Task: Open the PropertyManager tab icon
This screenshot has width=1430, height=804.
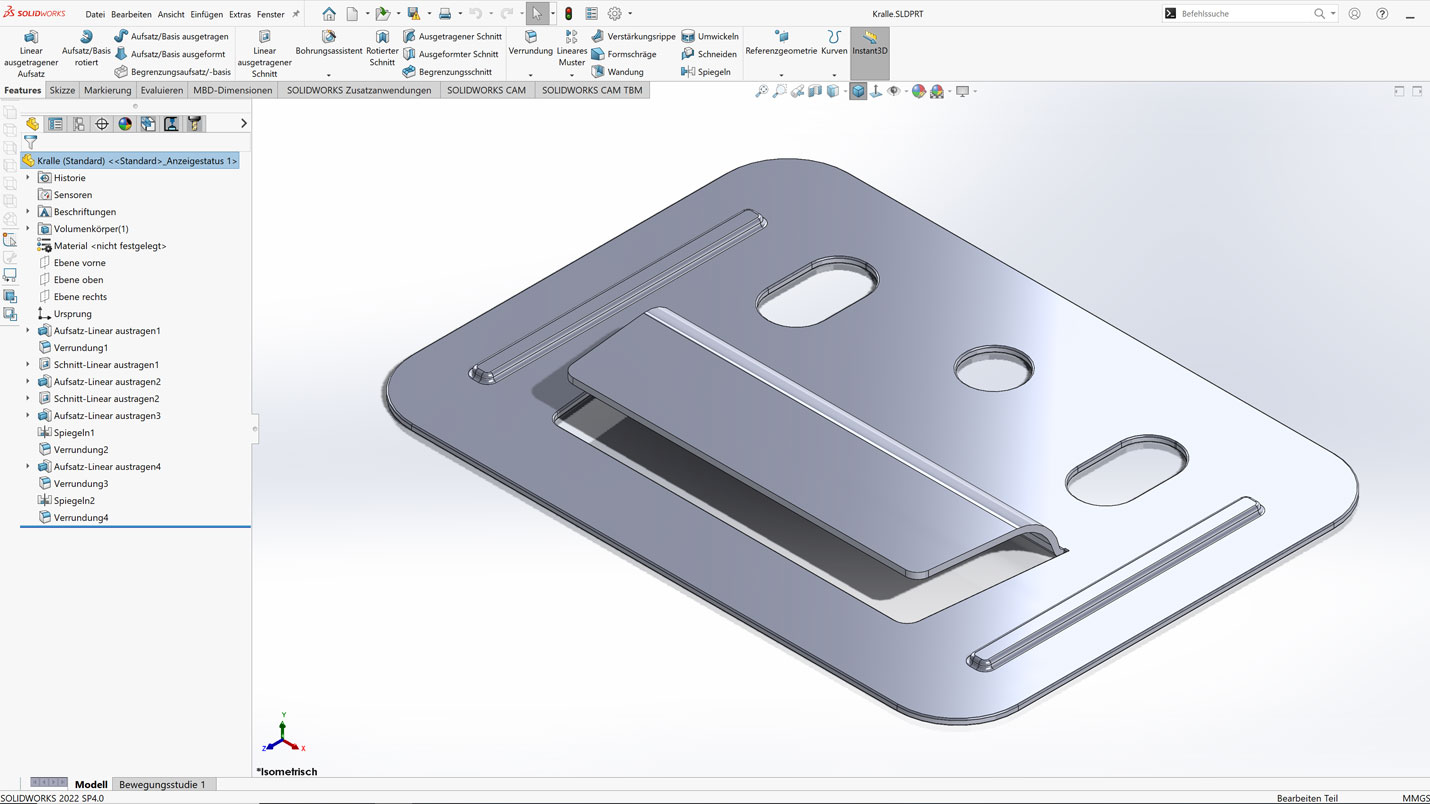Action: (56, 124)
